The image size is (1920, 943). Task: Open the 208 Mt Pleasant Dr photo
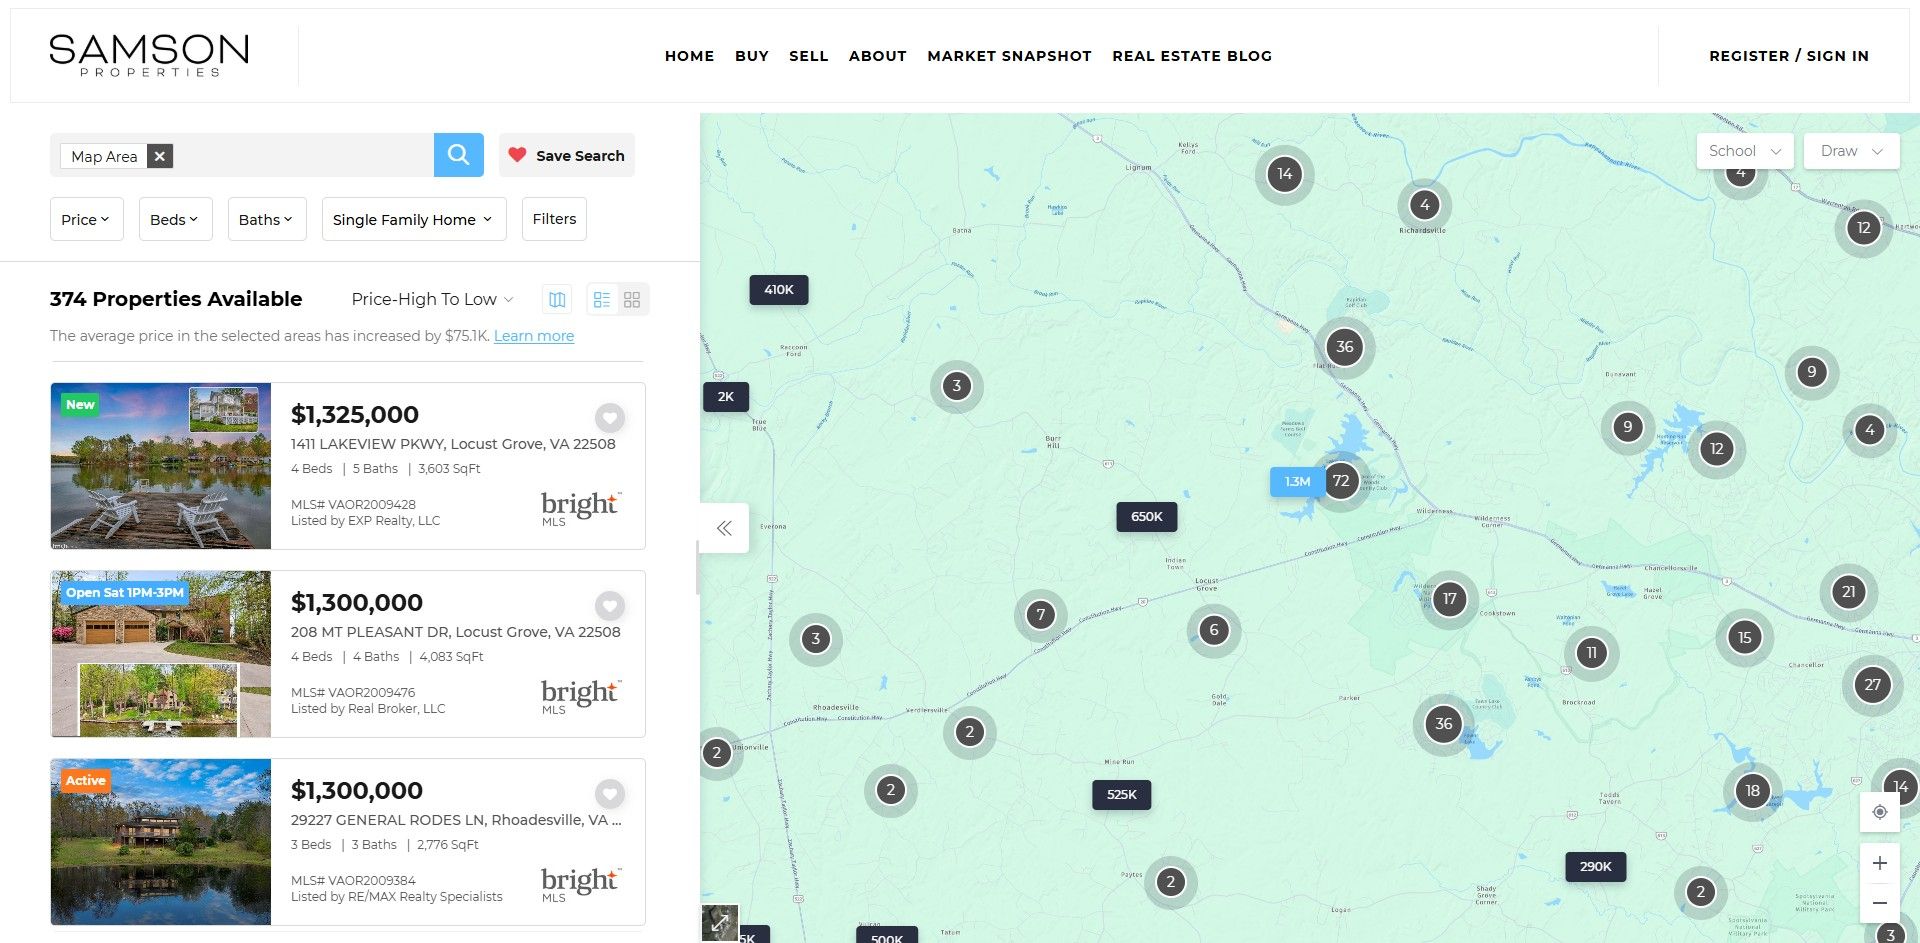(x=161, y=654)
